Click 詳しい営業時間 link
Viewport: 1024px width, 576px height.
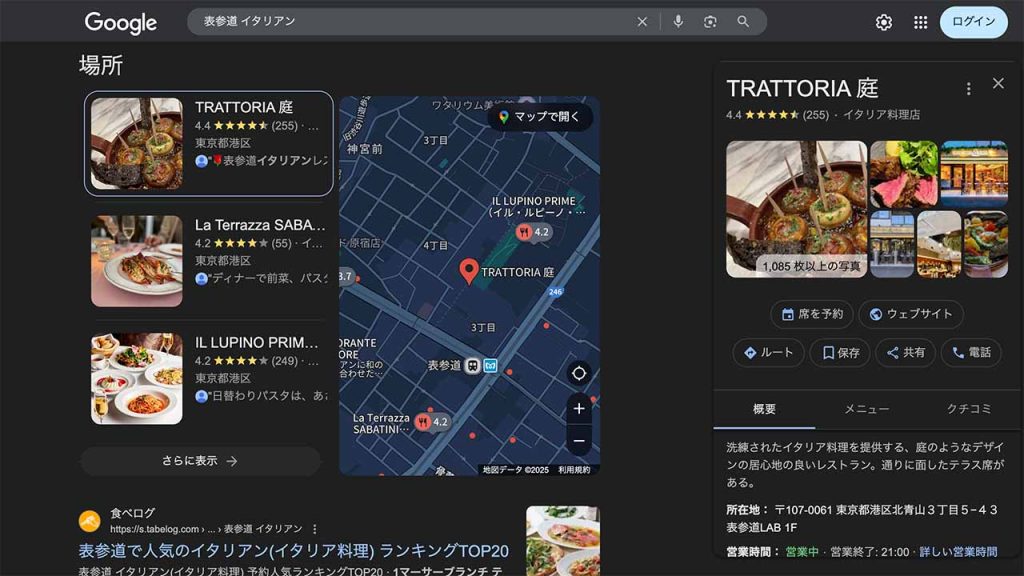[x=958, y=552]
